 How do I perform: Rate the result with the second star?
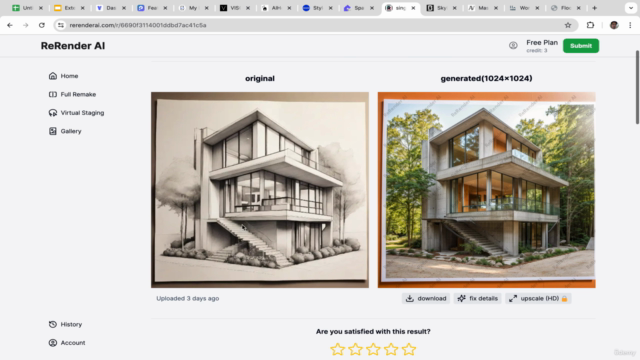pos(356,349)
